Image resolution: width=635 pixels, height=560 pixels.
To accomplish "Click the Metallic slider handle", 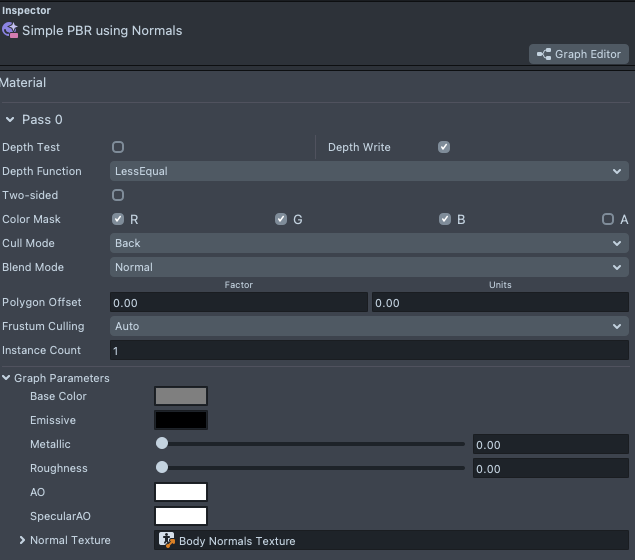I will pos(162,444).
